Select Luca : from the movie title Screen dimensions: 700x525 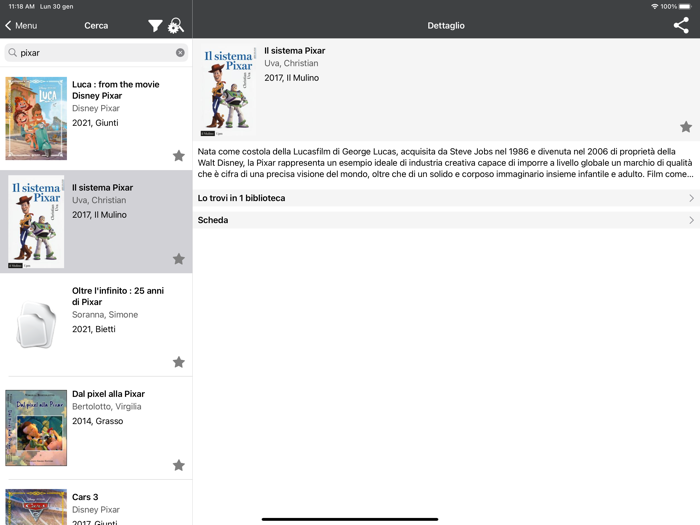click(116, 90)
